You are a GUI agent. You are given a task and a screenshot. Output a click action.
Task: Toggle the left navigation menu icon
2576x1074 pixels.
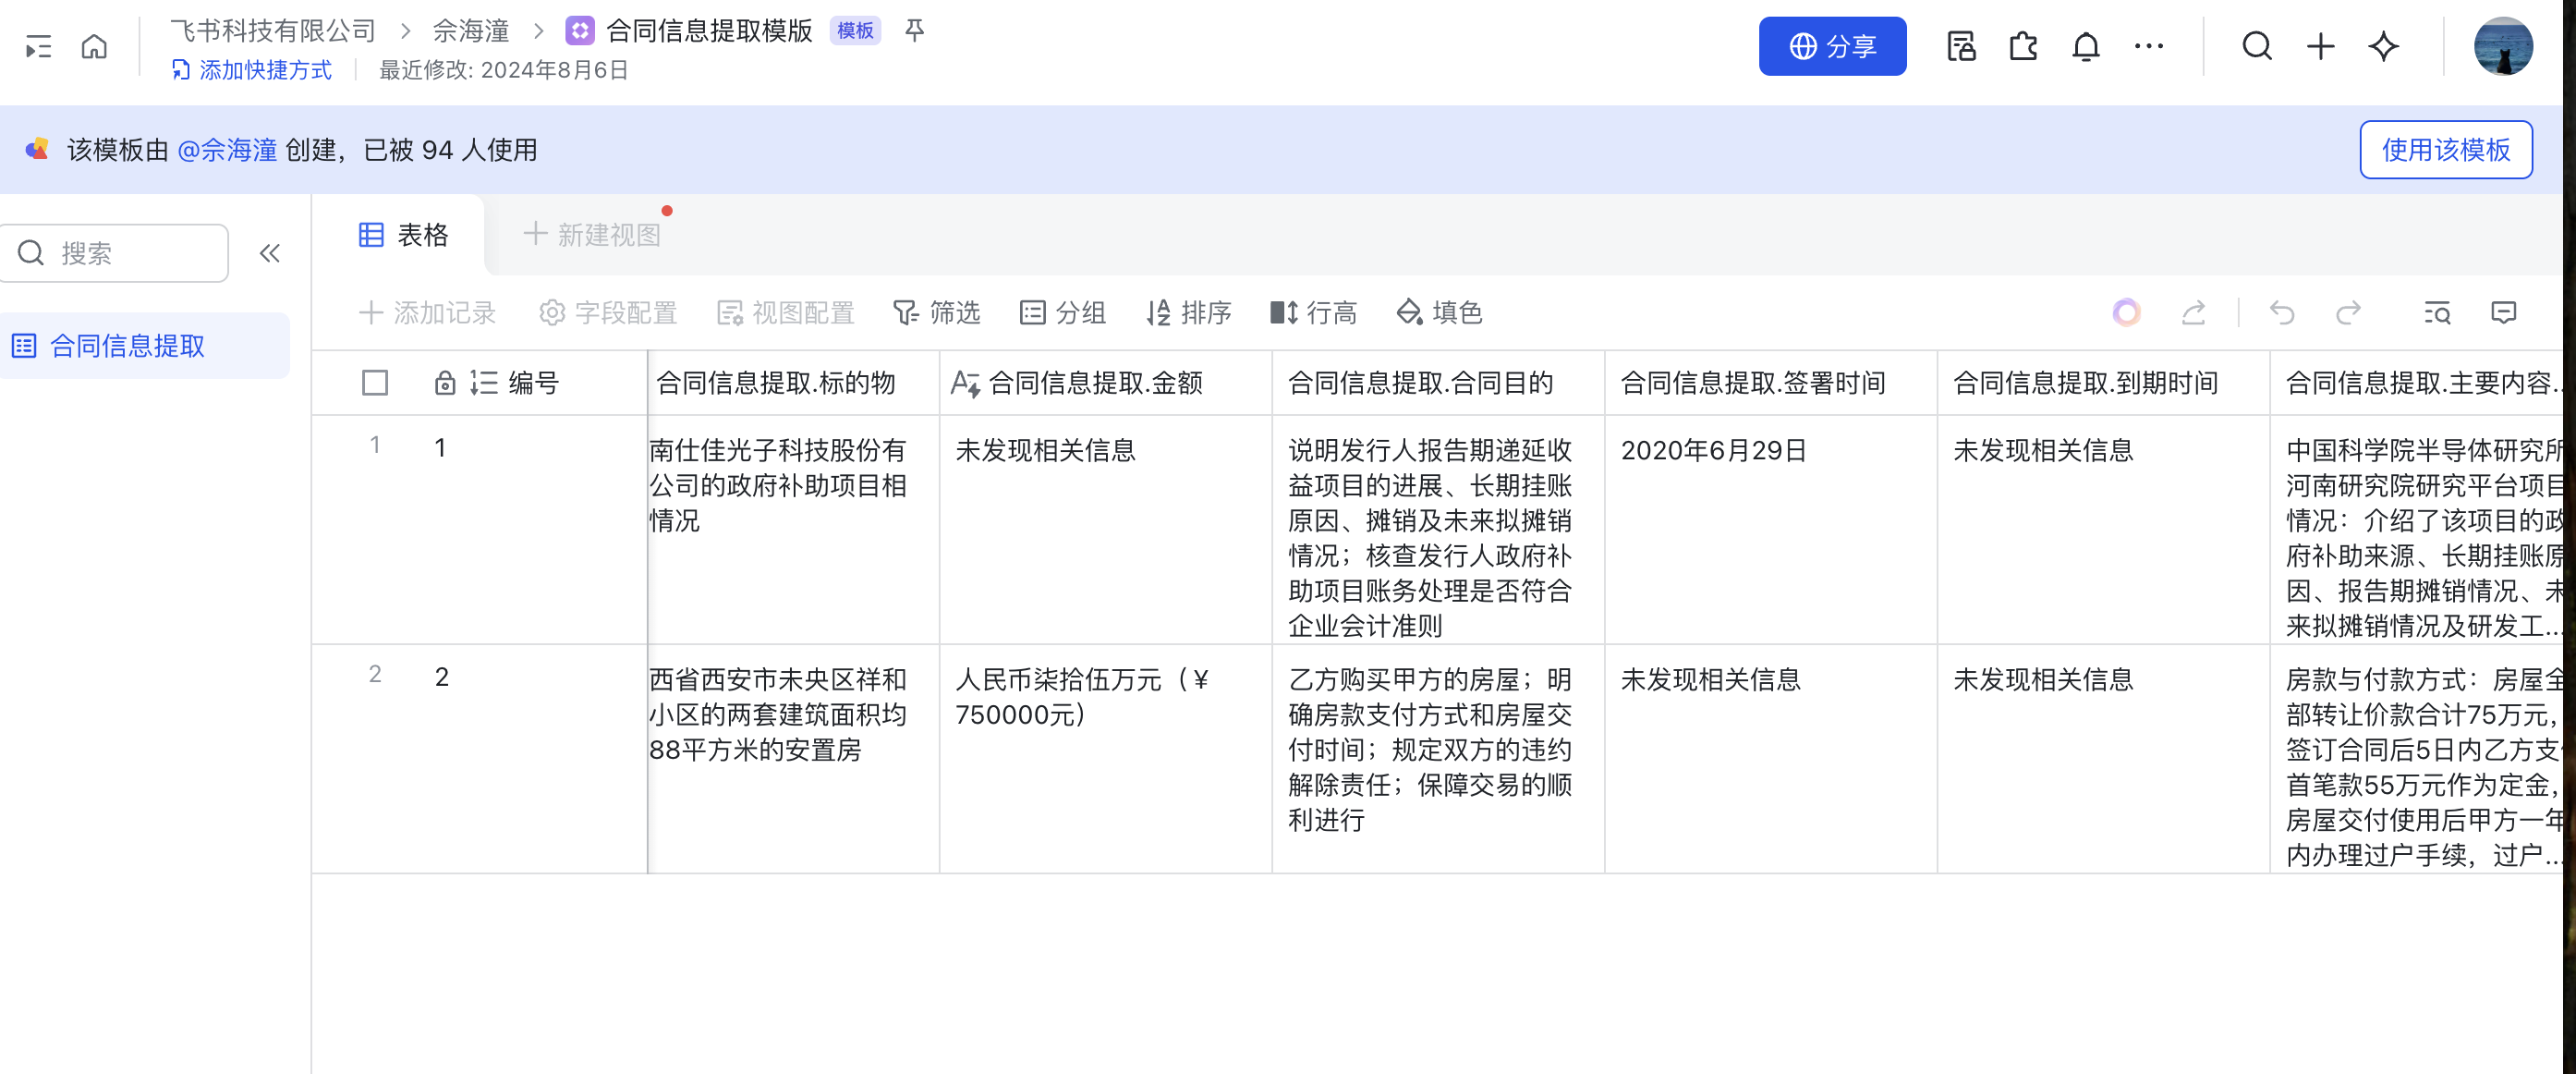tap(38, 46)
